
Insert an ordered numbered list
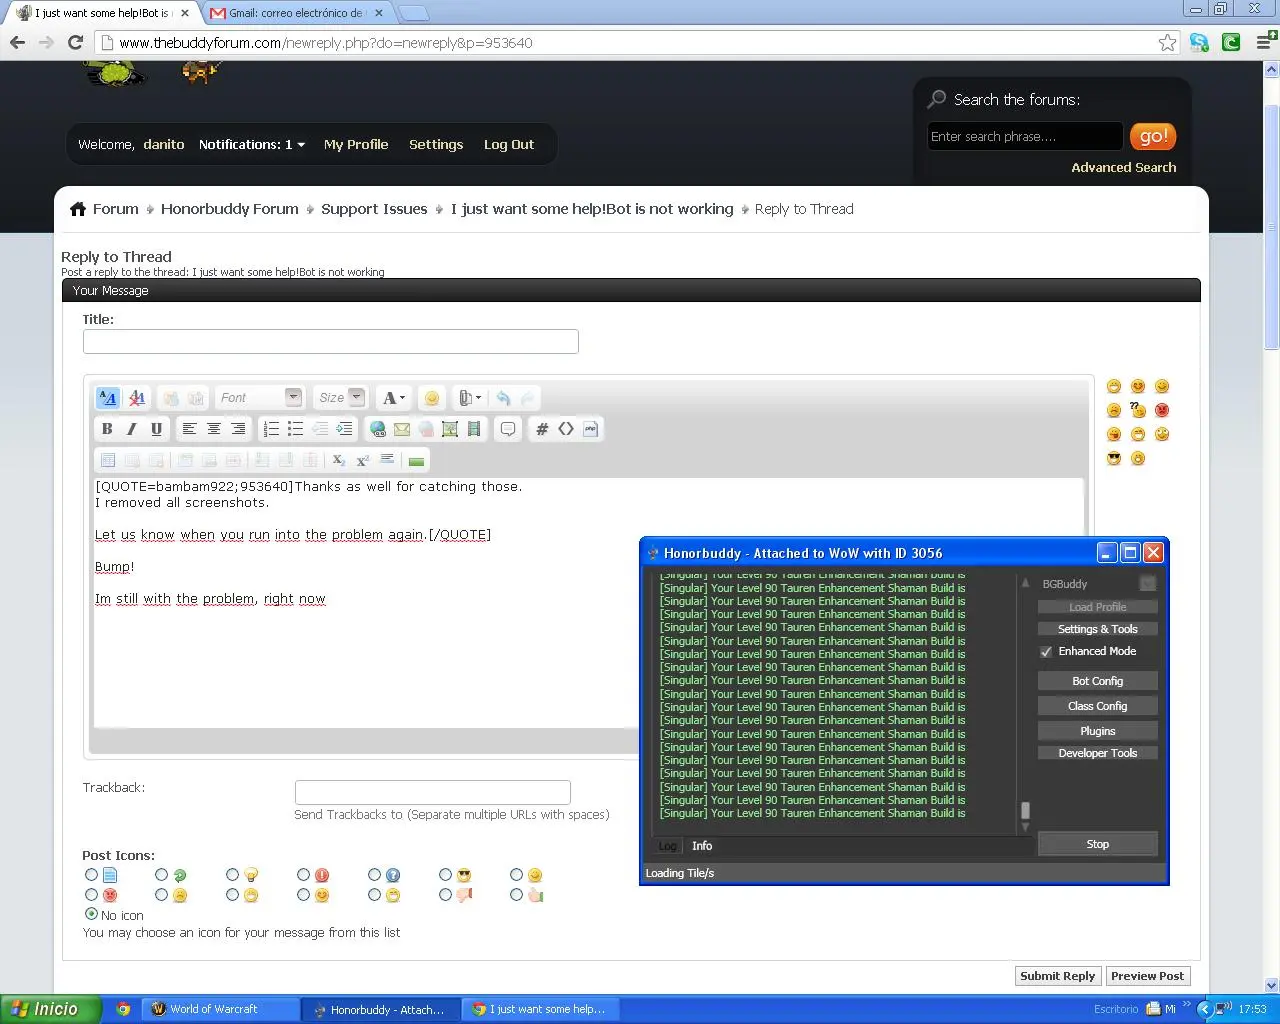271,429
